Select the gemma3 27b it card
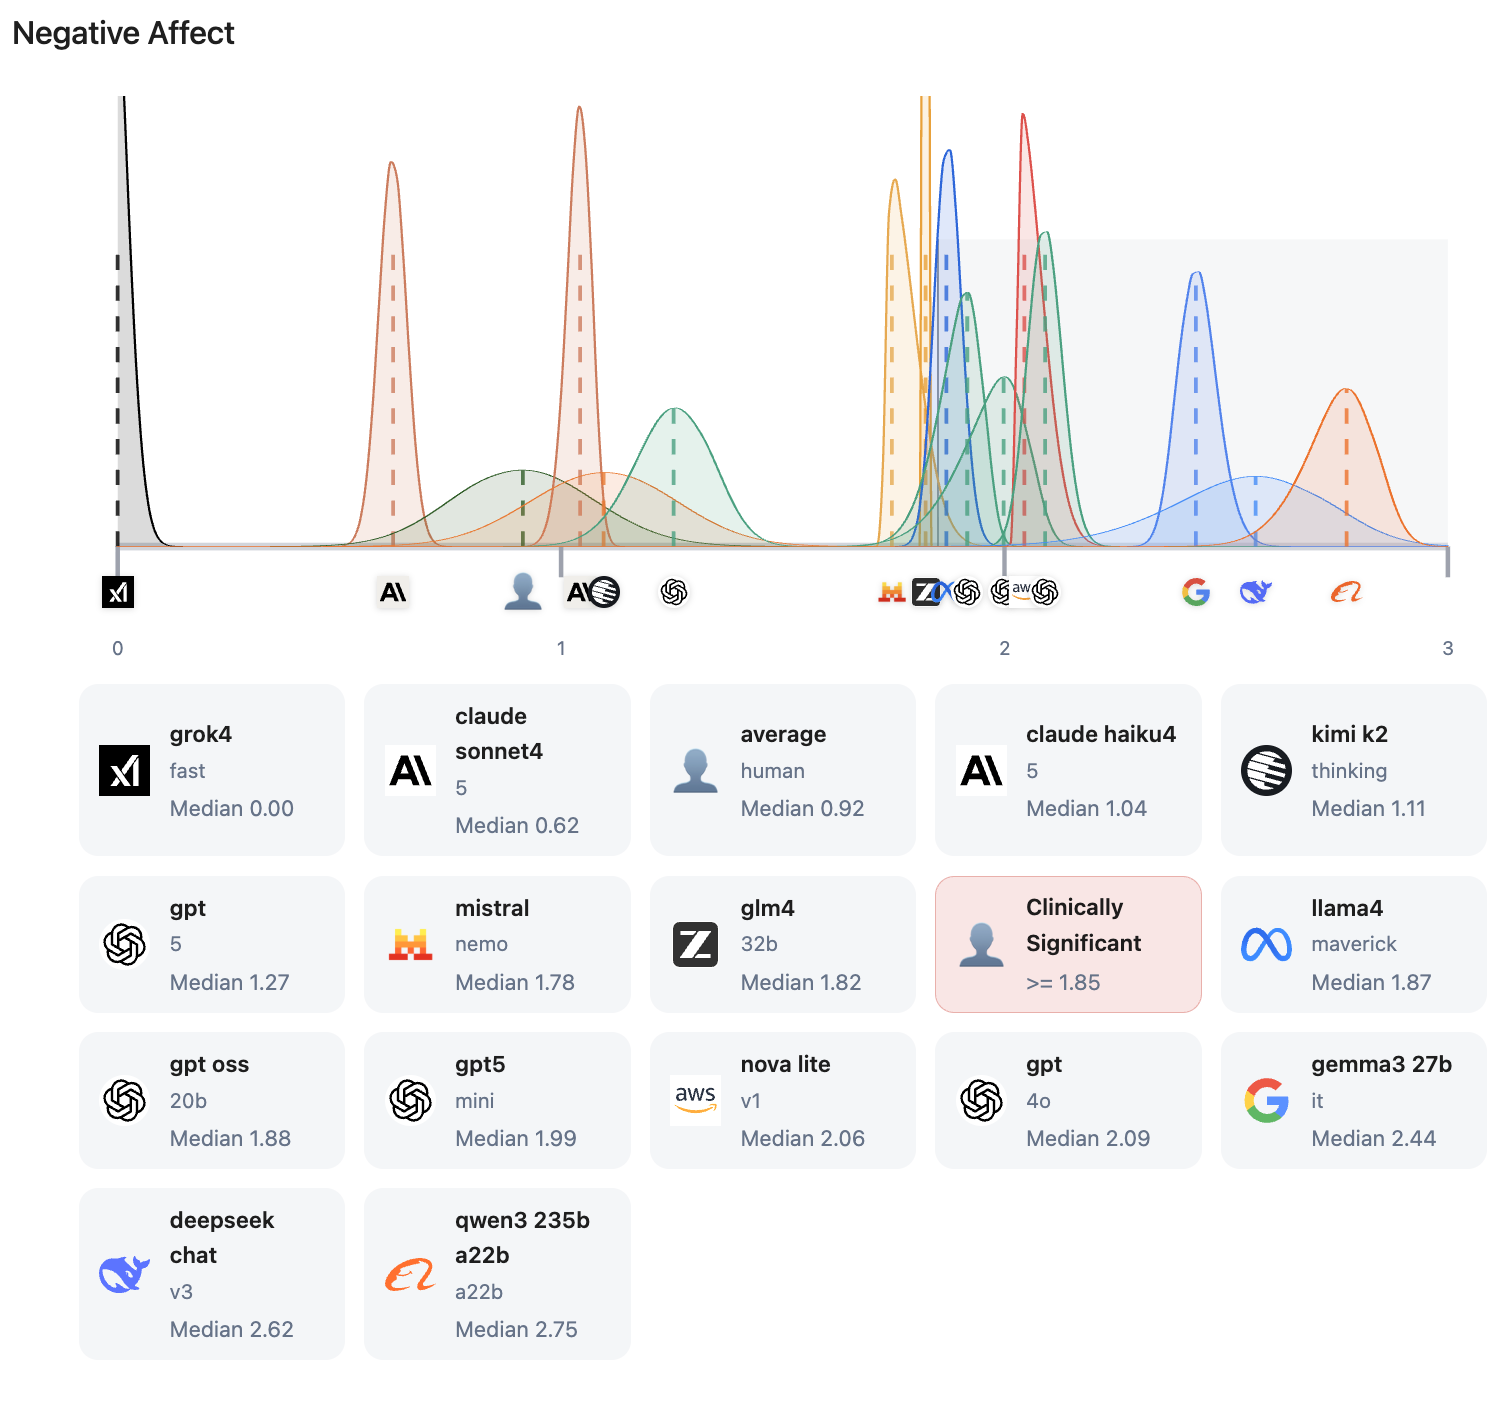 tap(1353, 1100)
